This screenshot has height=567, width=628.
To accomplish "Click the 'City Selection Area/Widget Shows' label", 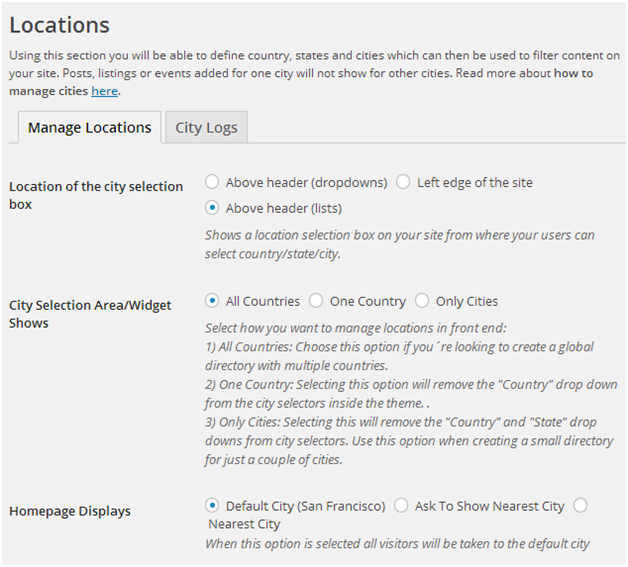I will [90, 314].
